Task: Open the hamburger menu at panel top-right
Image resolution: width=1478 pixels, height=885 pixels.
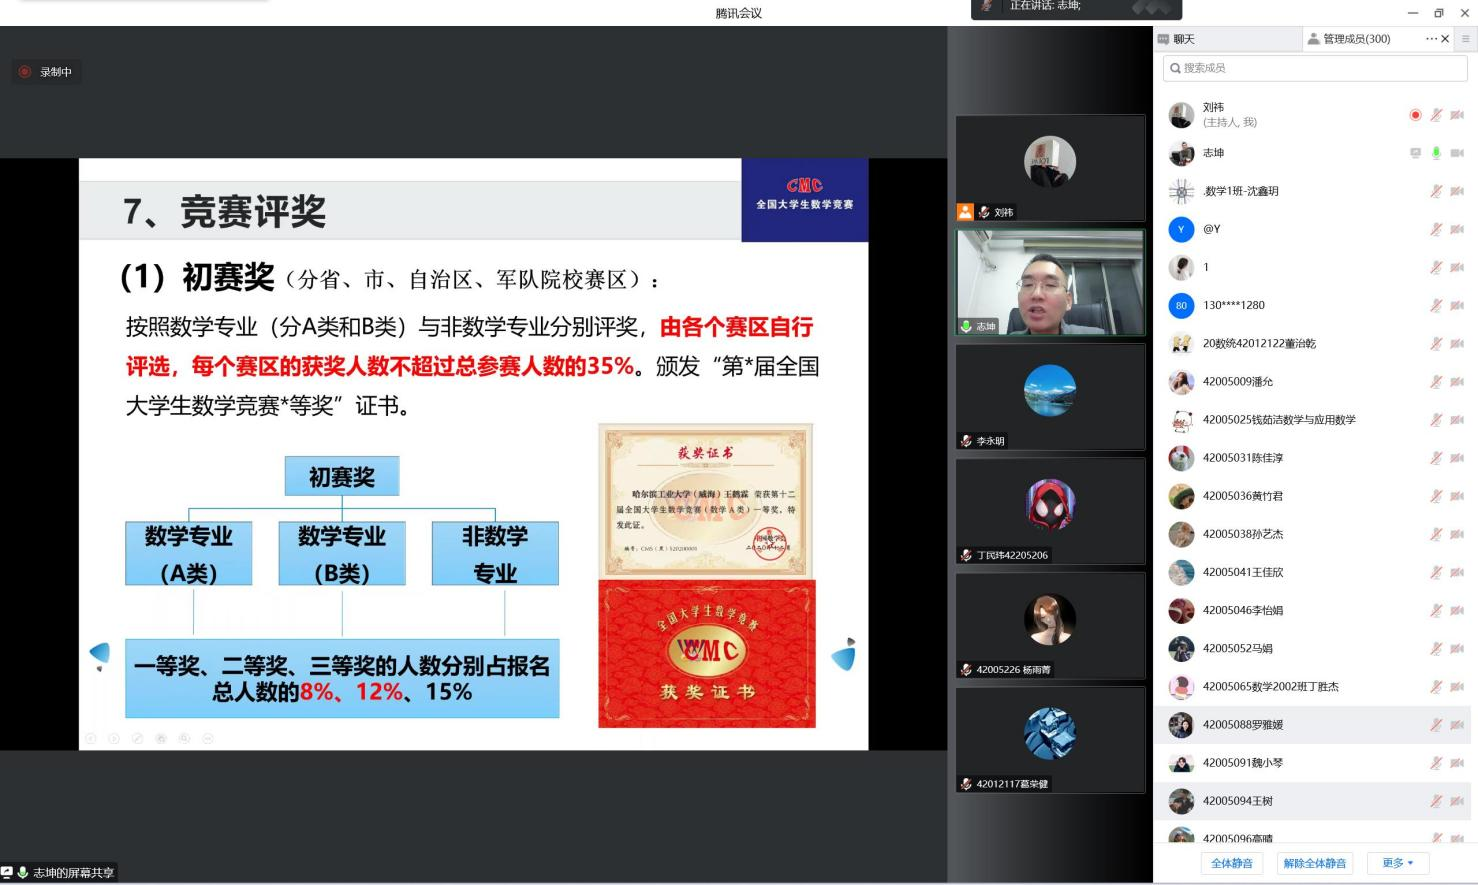Action: pyautogui.click(x=1466, y=39)
